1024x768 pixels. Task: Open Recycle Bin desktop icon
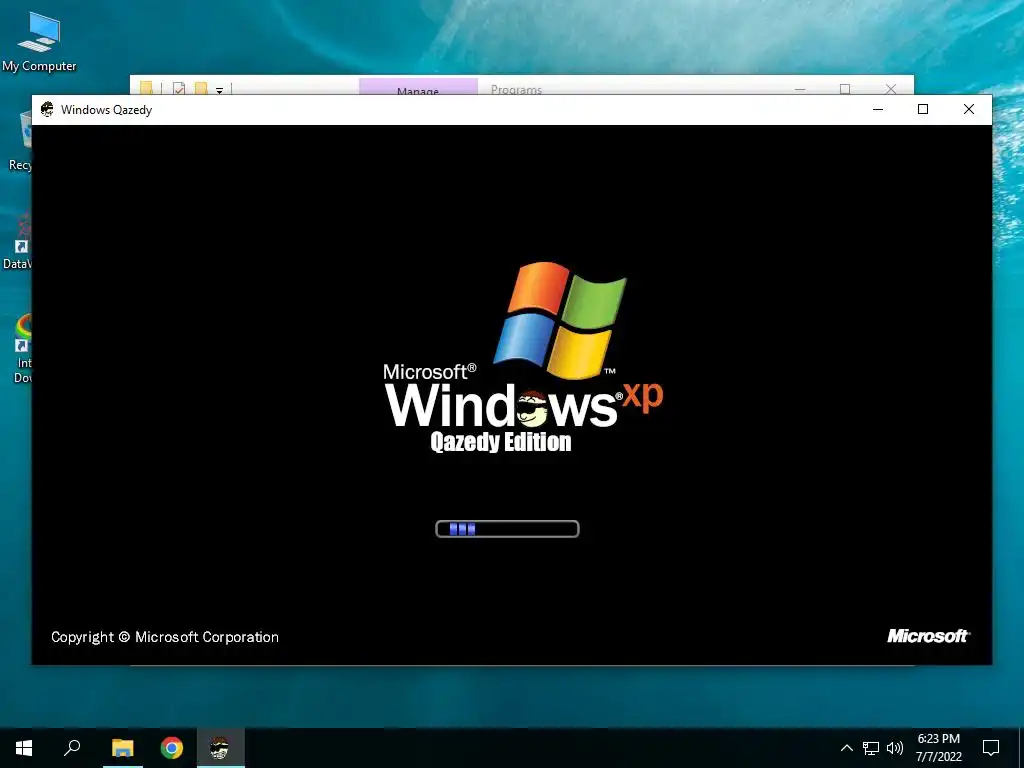click(x=20, y=140)
